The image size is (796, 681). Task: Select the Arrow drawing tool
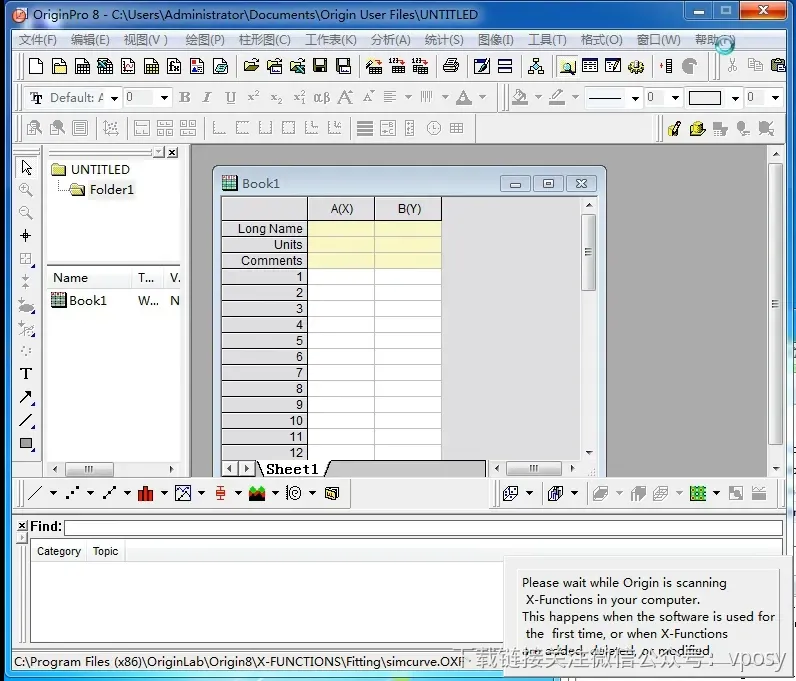[x=26, y=397]
